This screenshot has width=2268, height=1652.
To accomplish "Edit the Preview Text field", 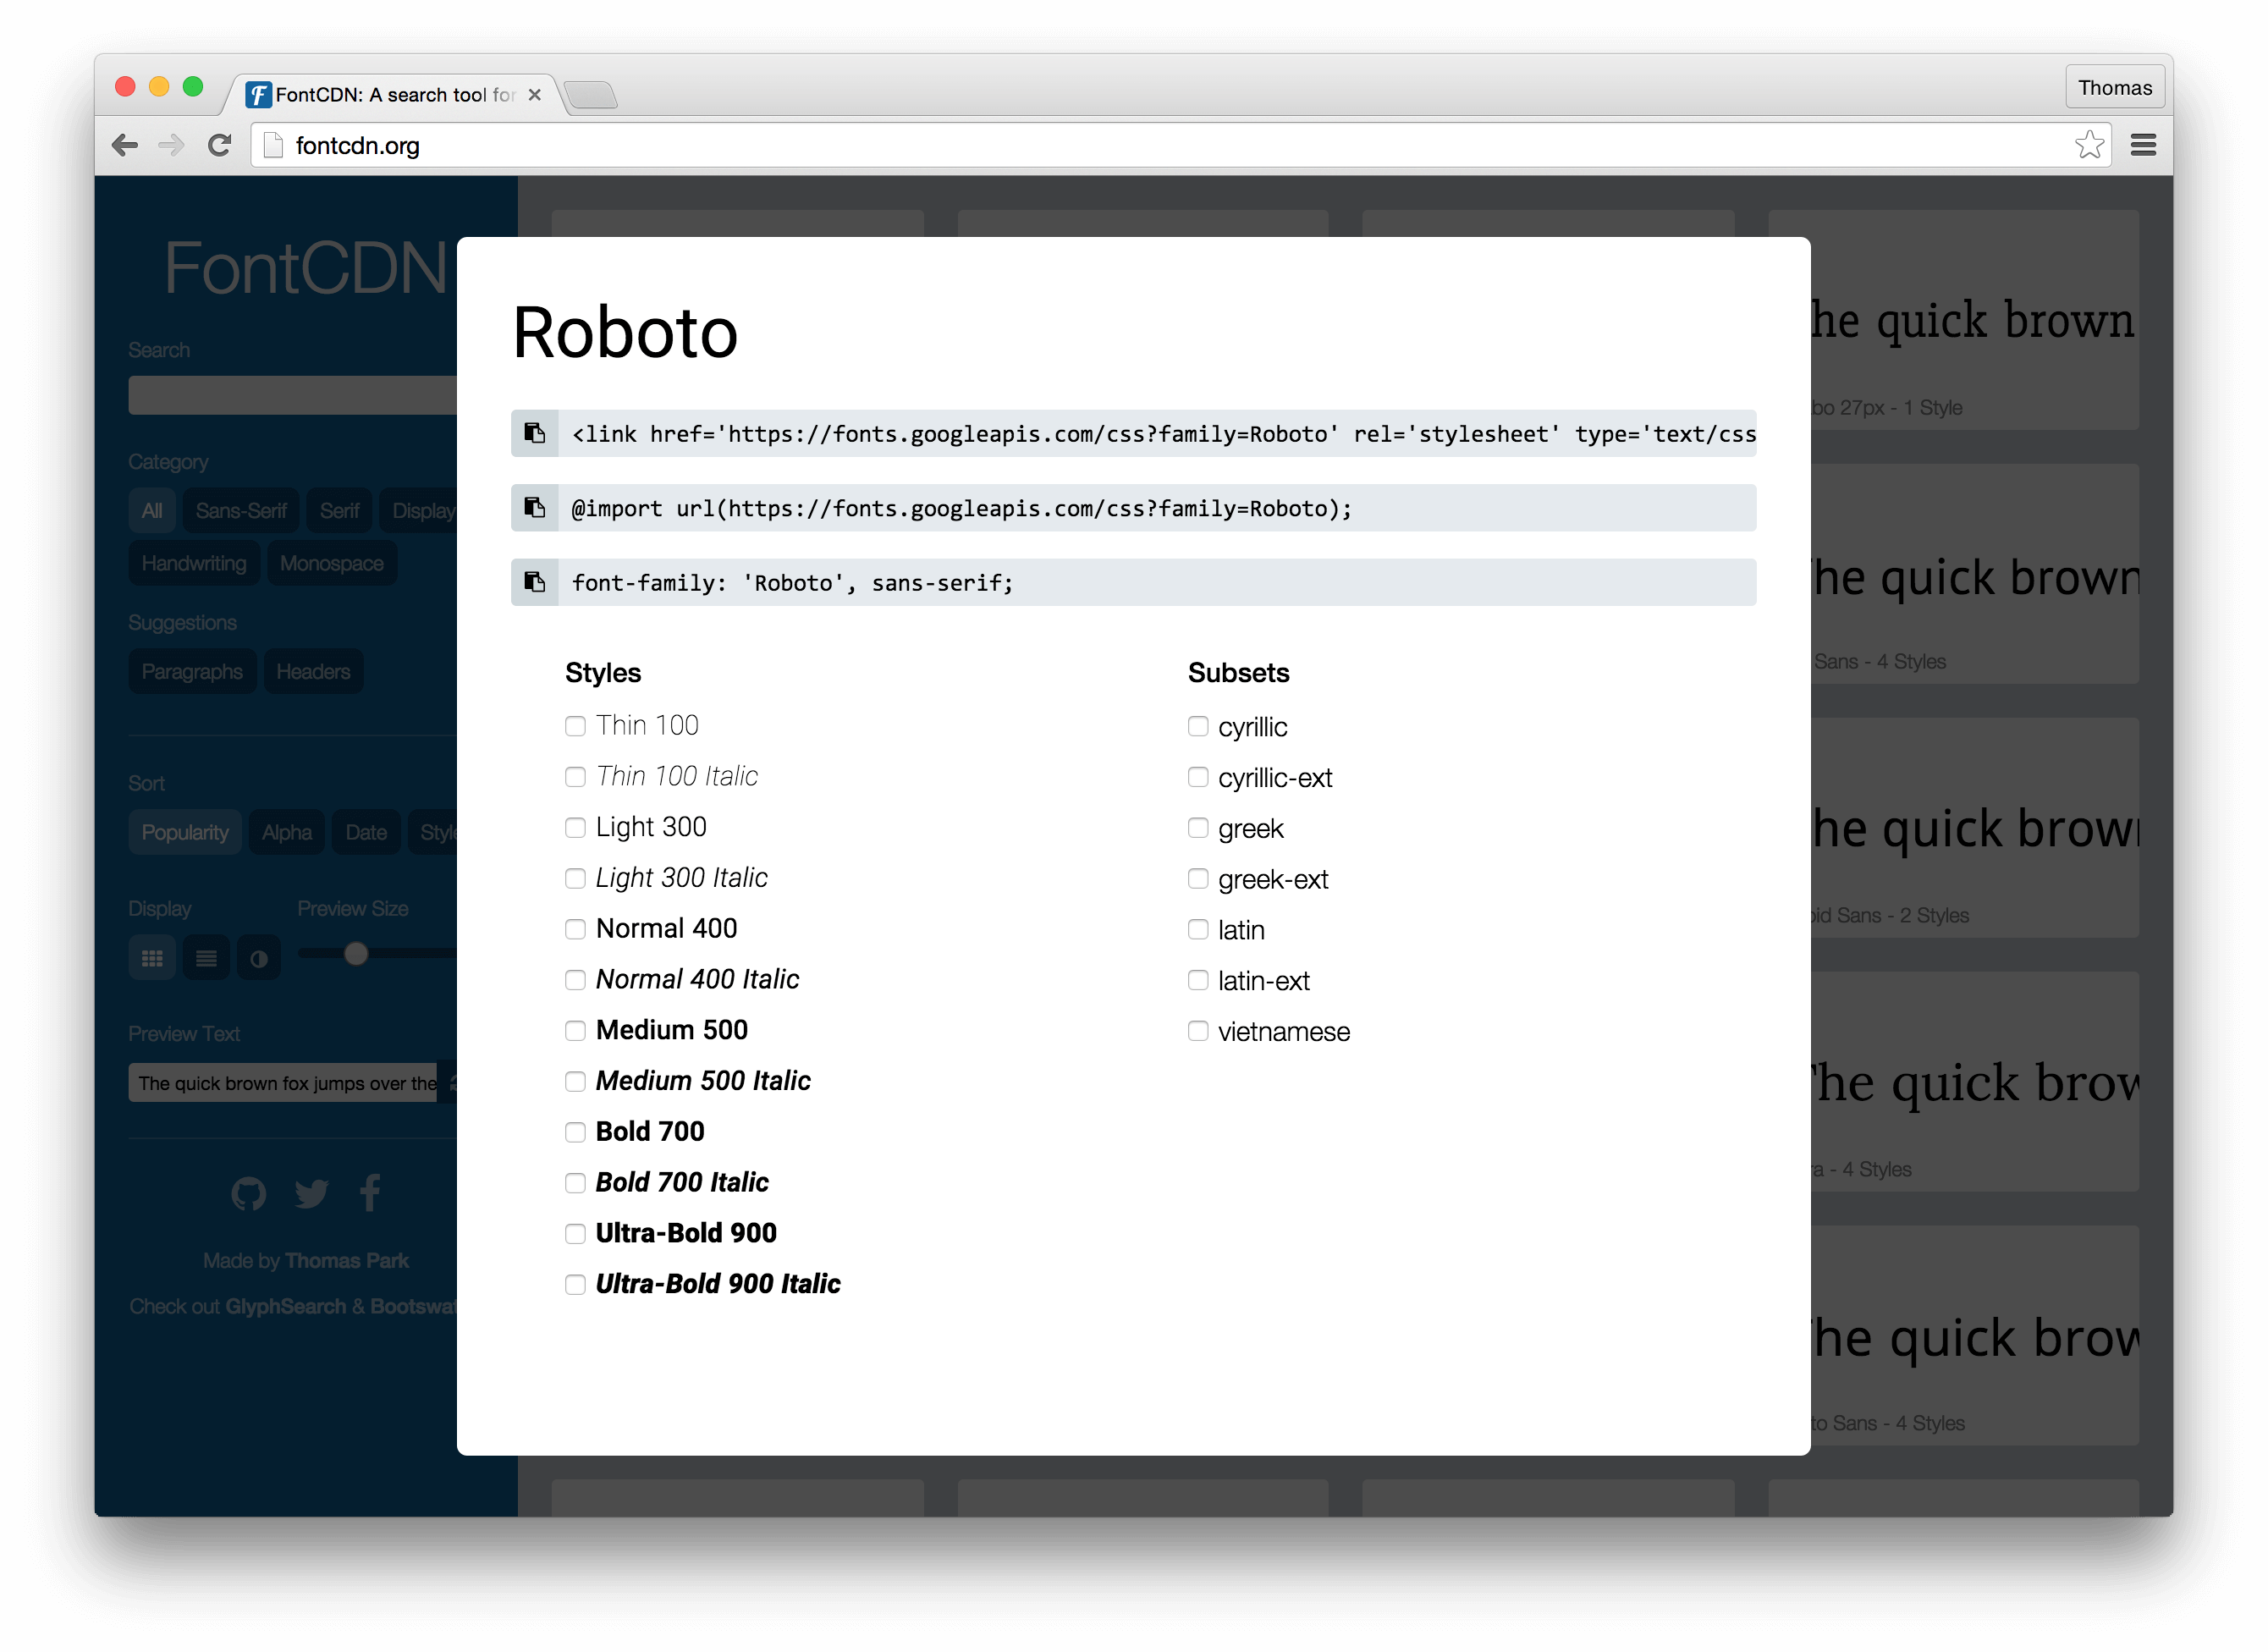I will coord(283,1083).
